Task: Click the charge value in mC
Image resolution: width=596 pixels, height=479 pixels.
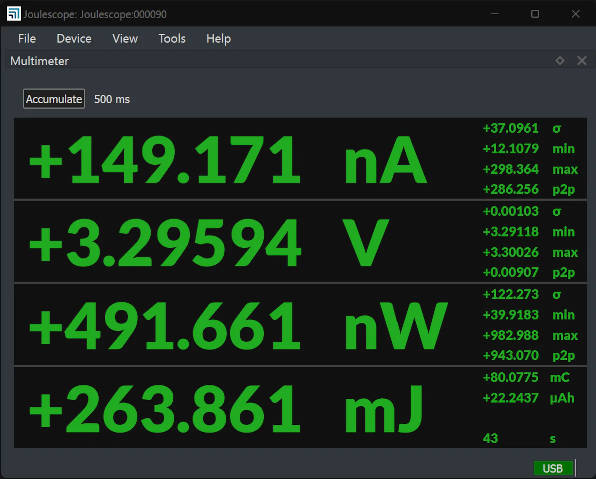Action: pyautogui.click(x=510, y=377)
